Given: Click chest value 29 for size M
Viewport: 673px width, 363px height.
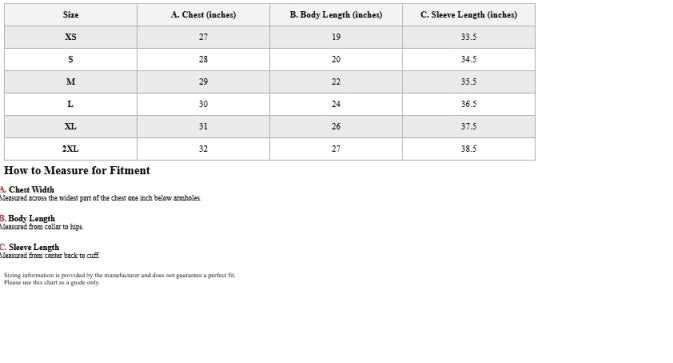Looking at the screenshot, I should 203,82.
